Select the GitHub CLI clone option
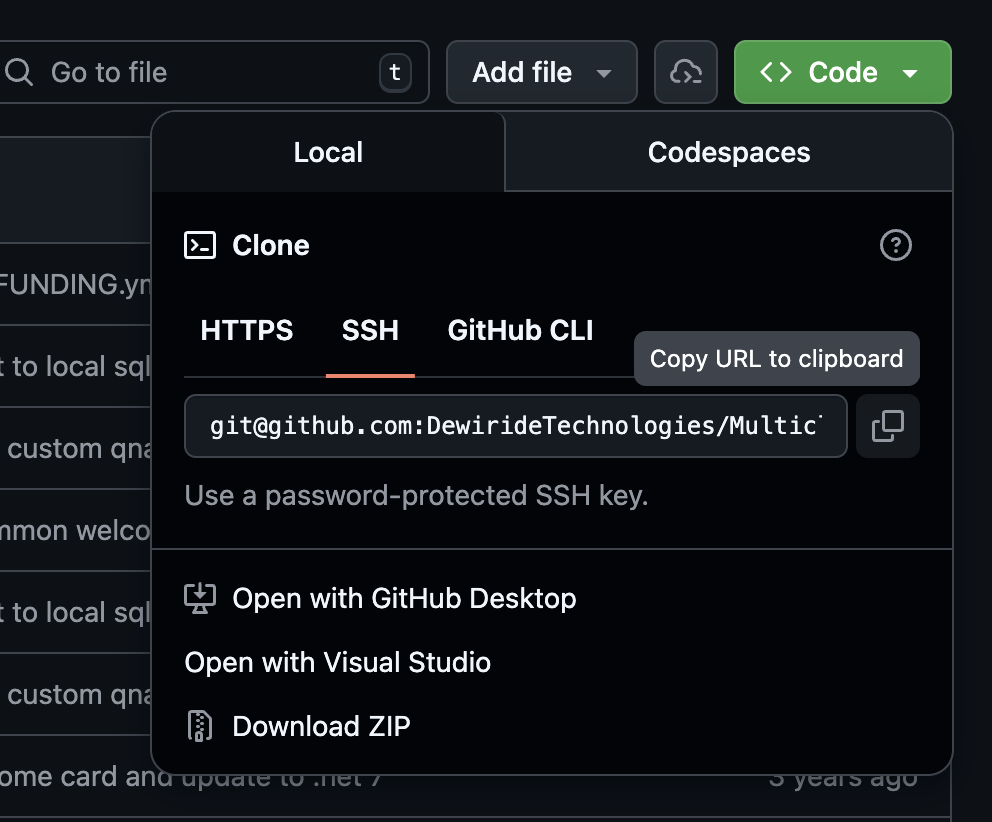 pyautogui.click(x=519, y=330)
